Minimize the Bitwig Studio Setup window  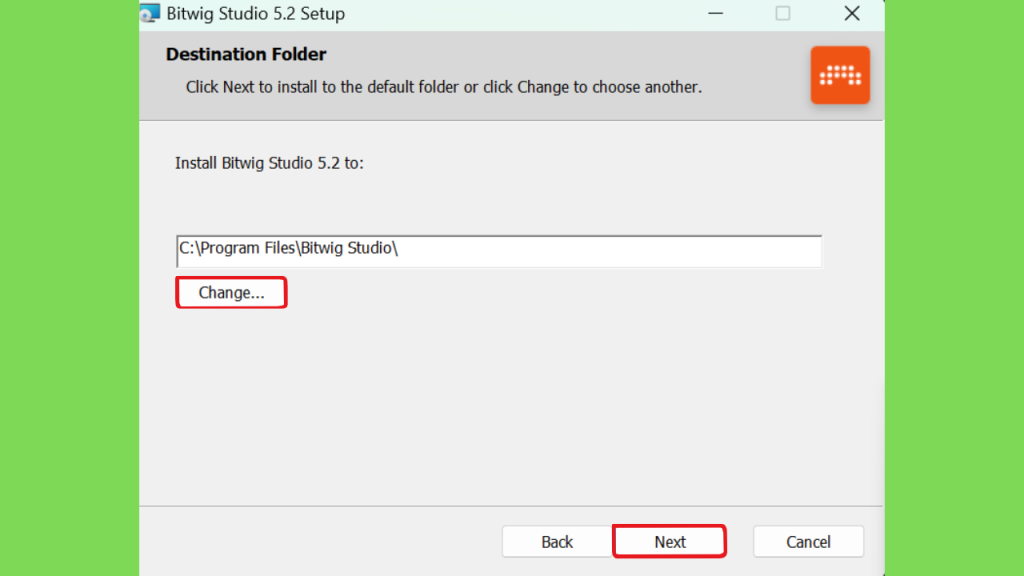[x=716, y=13]
